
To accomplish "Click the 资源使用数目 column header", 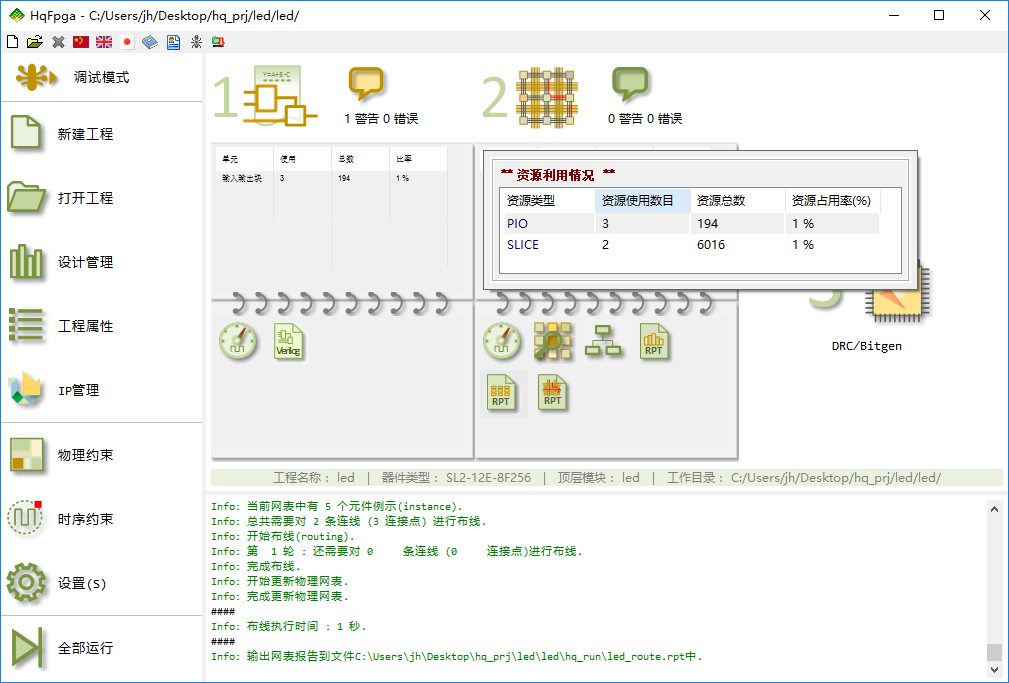I will click(x=642, y=200).
